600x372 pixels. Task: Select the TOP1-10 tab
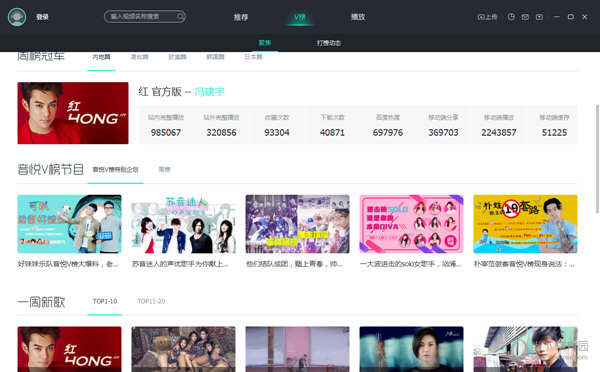[105, 301]
